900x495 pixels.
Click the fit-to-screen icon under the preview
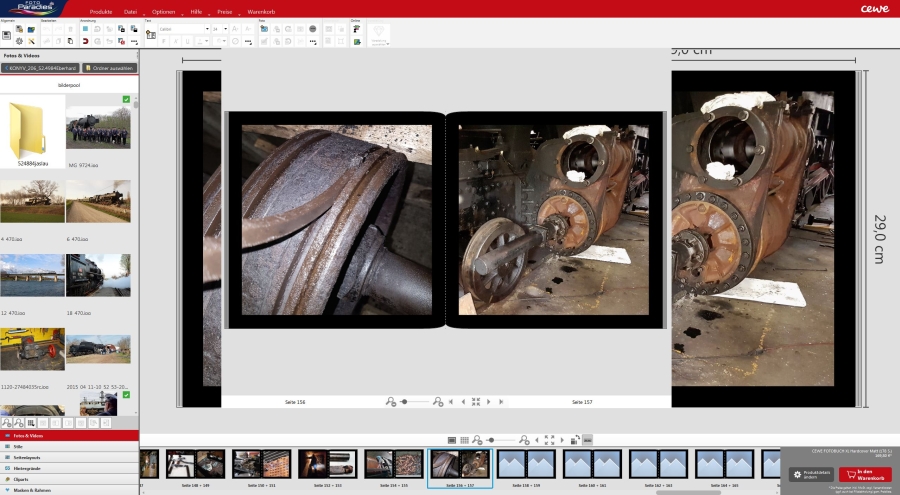476,401
